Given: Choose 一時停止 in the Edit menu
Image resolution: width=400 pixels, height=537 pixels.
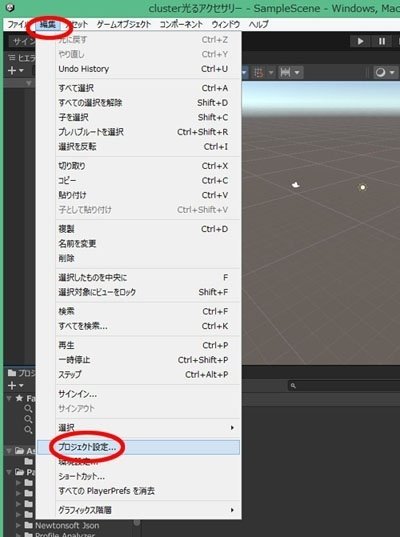Looking at the screenshot, I should 138,360.
